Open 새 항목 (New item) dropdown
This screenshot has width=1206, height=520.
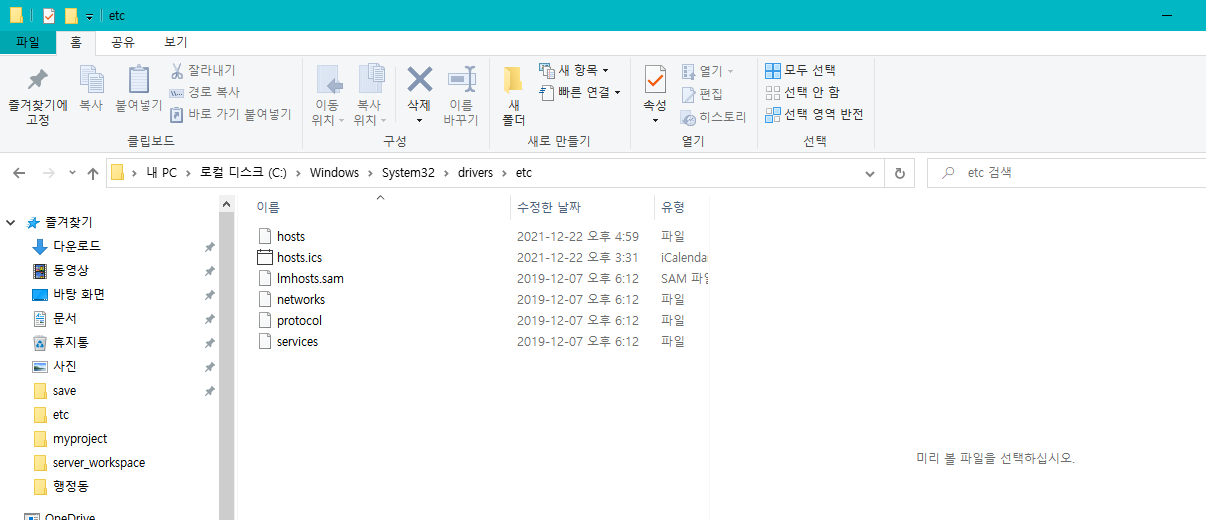(573, 70)
